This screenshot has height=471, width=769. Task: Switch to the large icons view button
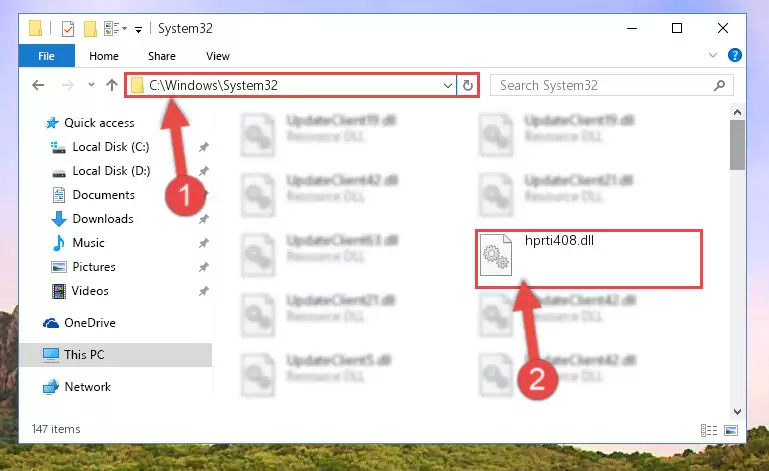[731, 430]
